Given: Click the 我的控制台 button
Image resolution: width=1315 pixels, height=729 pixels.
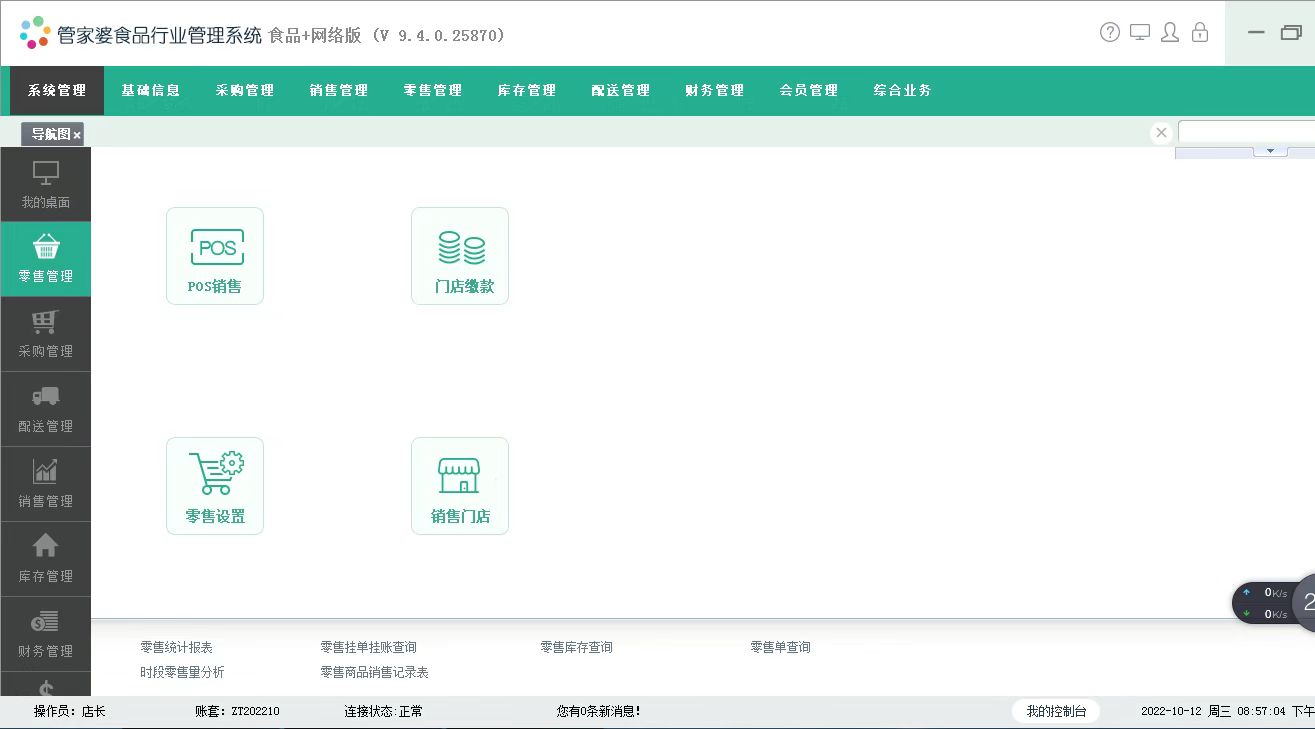Looking at the screenshot, I should point(1056,711).
